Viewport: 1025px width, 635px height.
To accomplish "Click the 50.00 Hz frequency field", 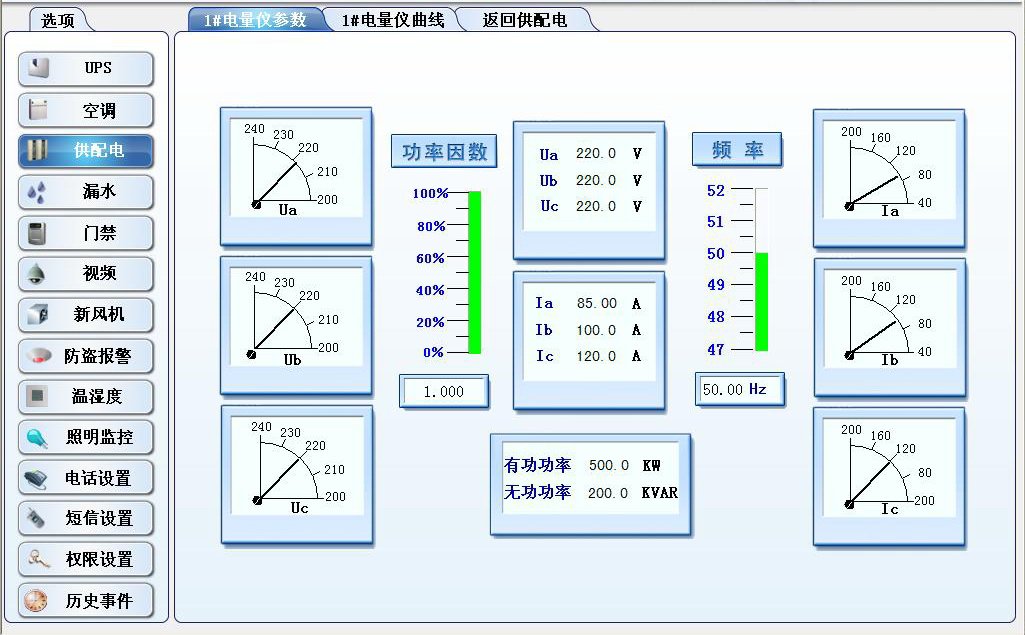I will coord(739,390).
